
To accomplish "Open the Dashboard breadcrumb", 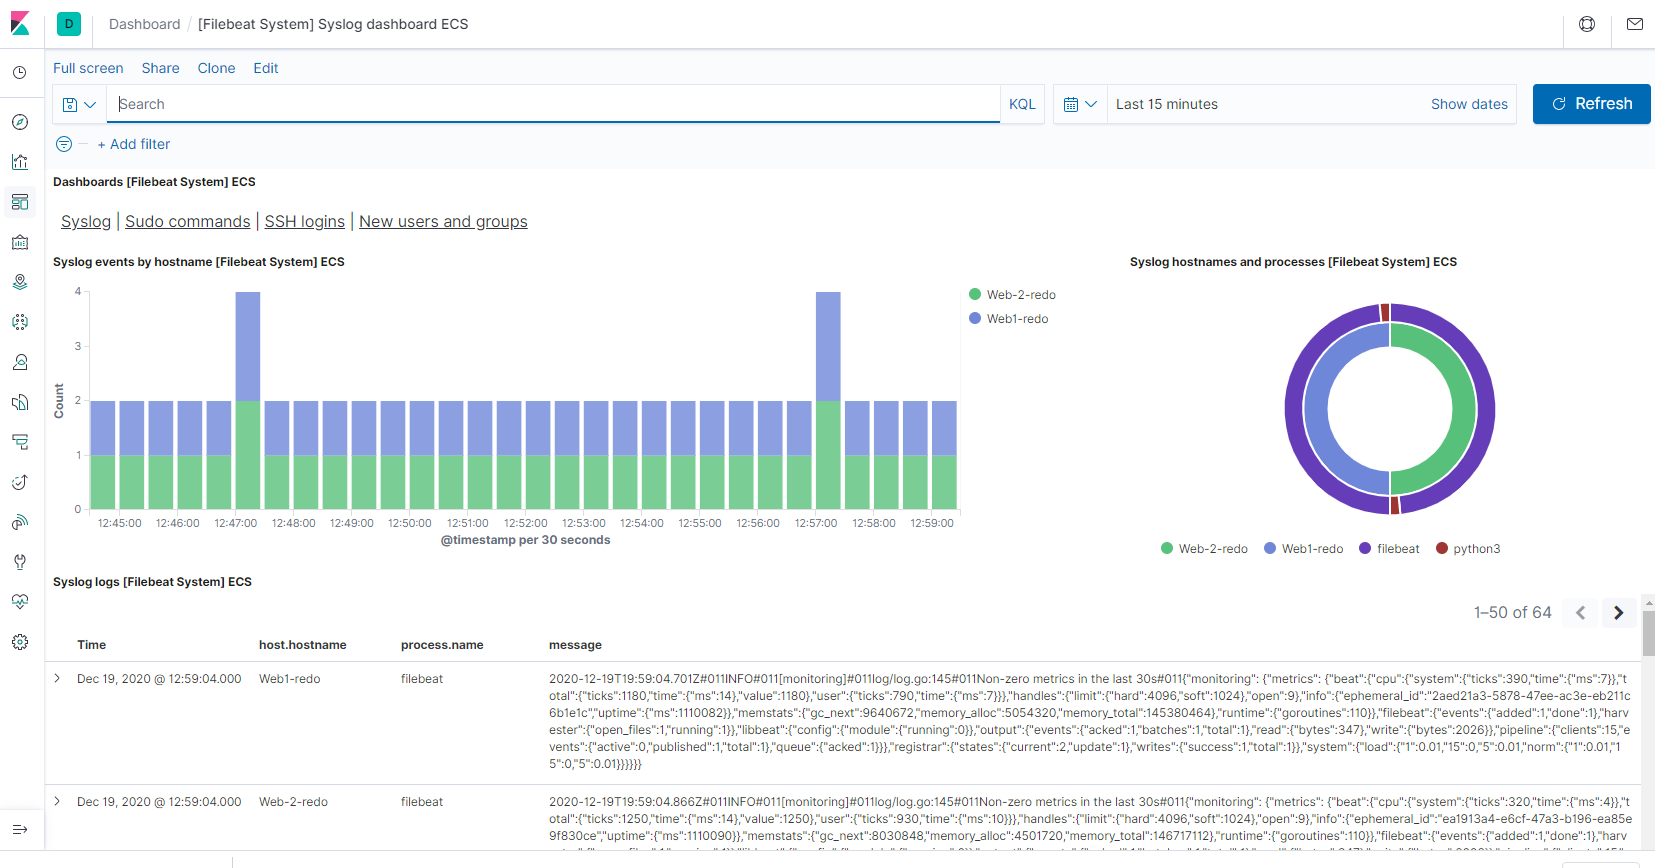I will (x=145, y=24).
